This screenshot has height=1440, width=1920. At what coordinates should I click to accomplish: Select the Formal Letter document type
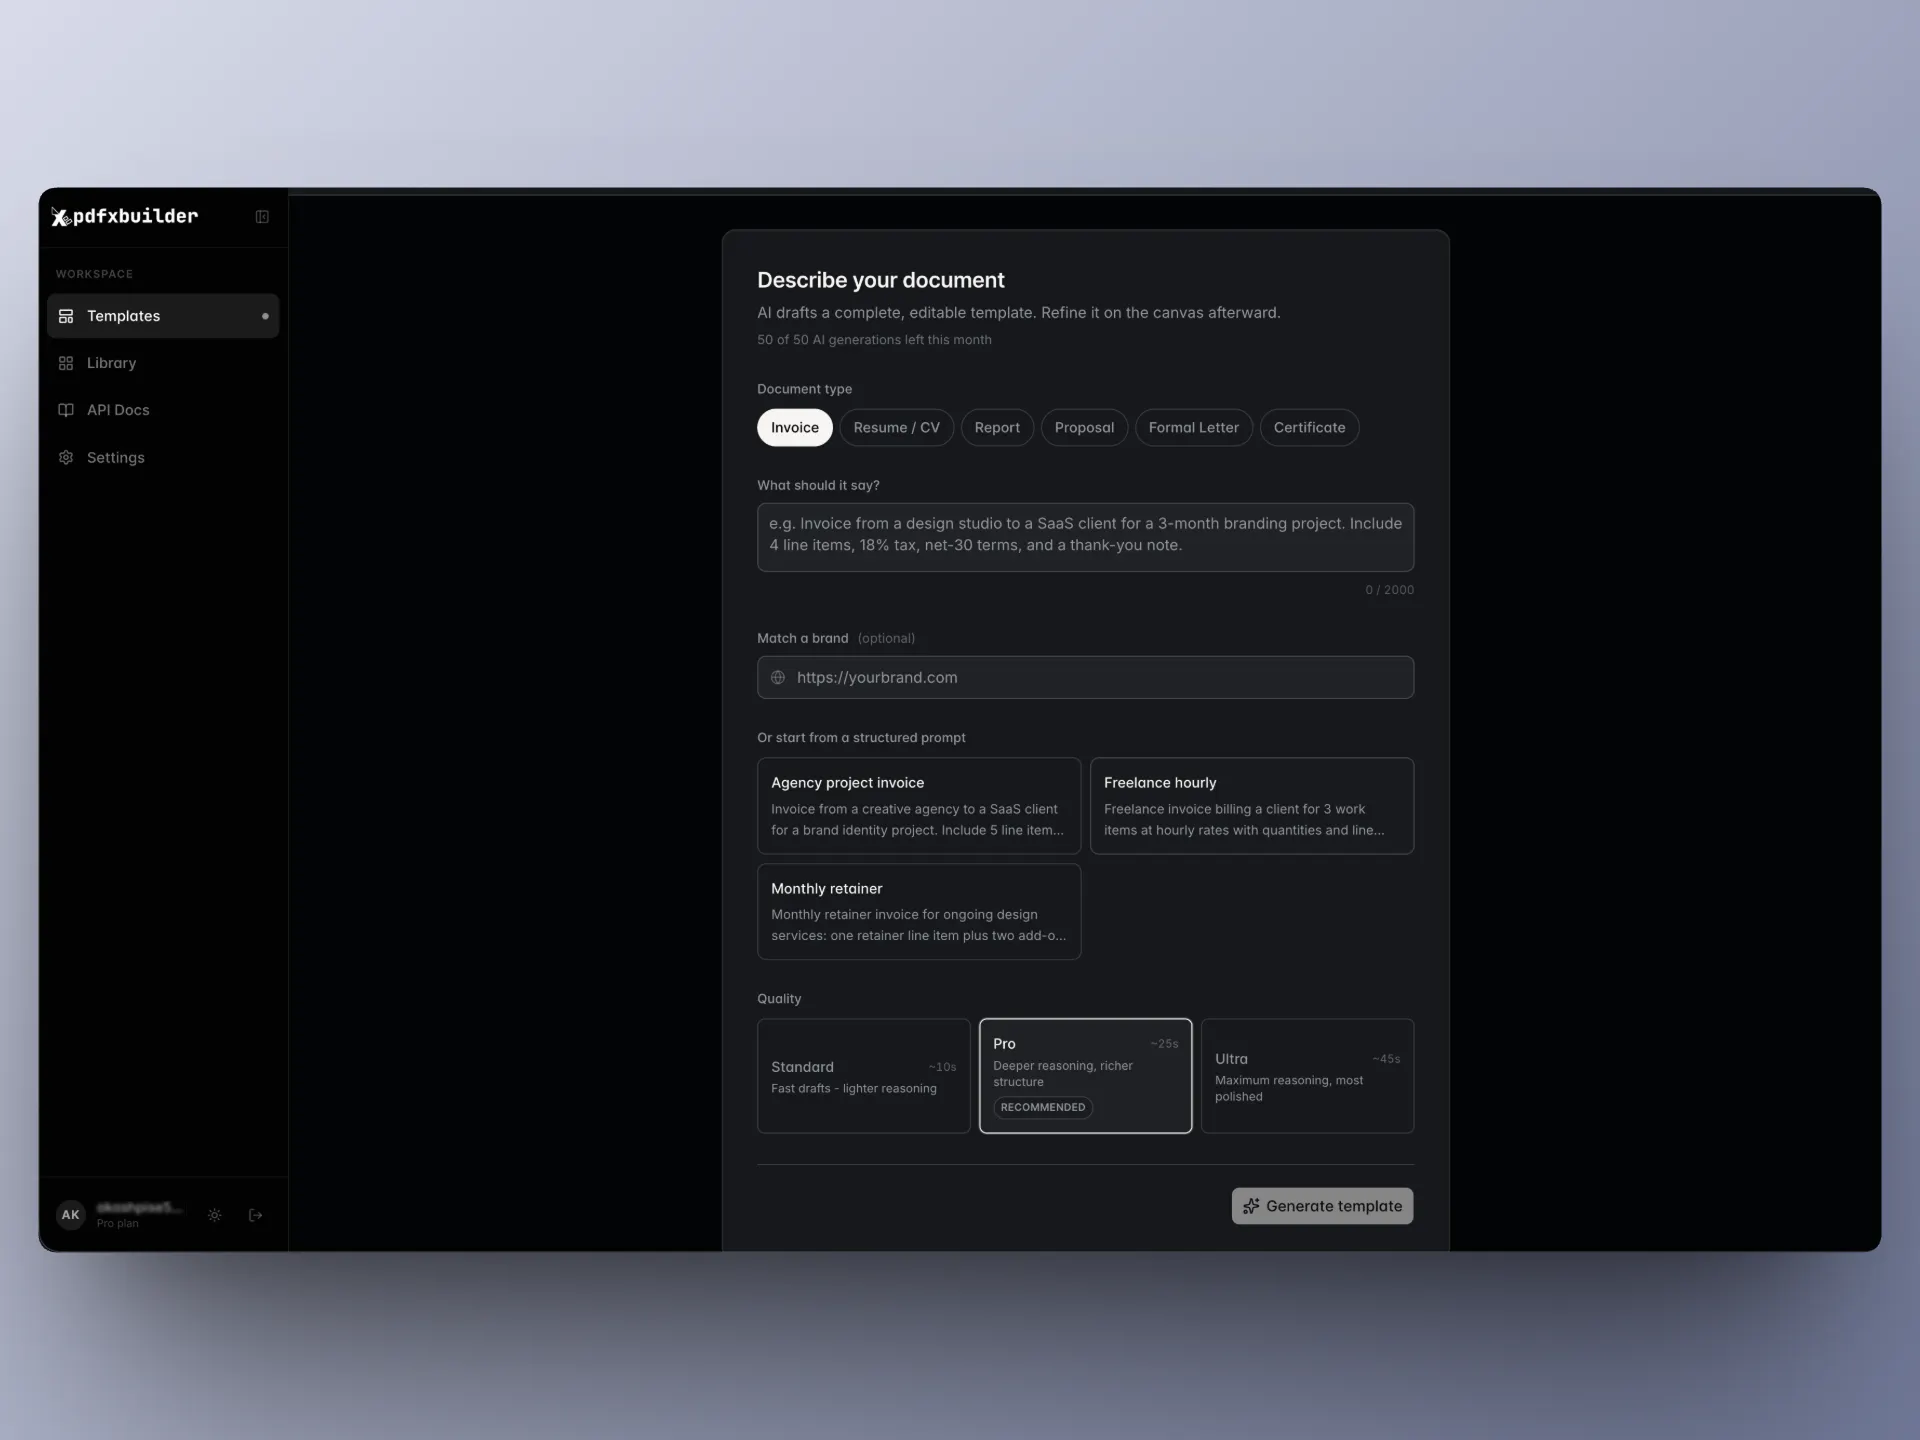click(x=1193, y=427)
